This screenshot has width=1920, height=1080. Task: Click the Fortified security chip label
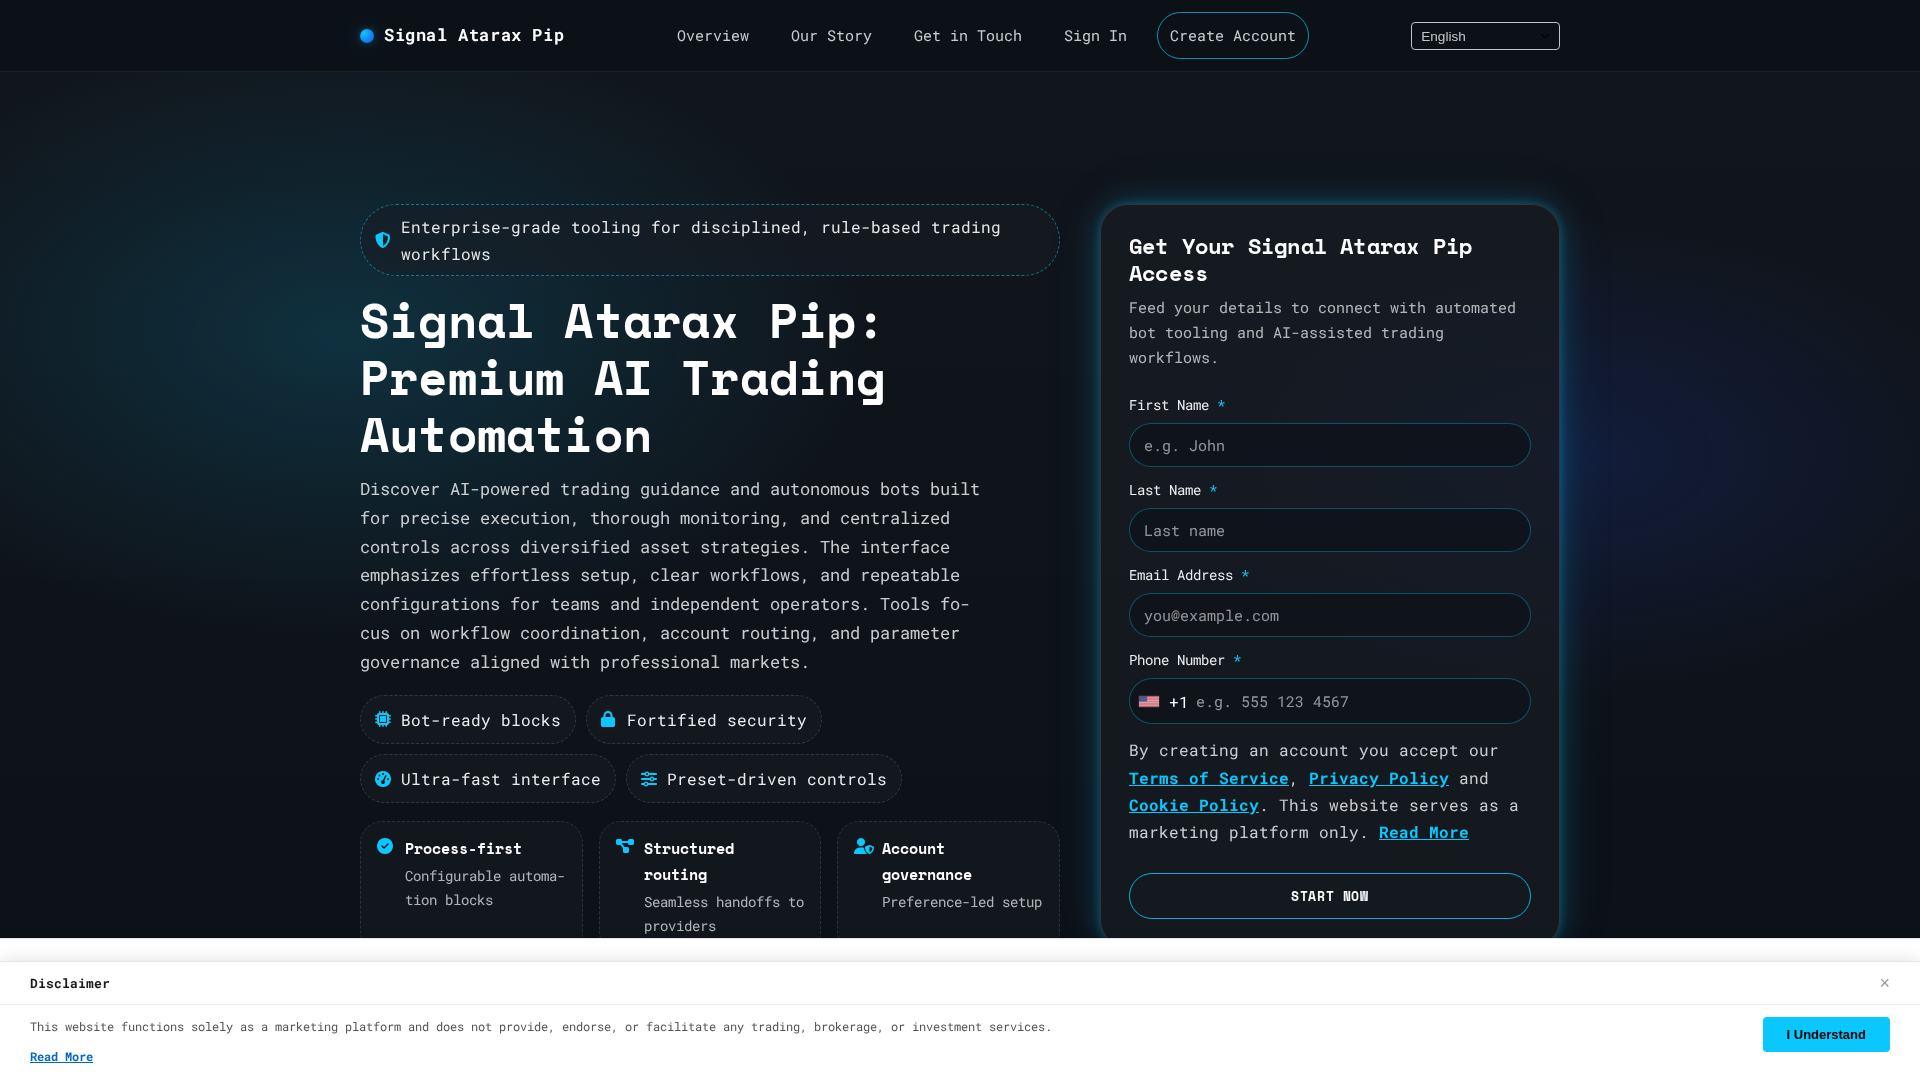(716, 720)
